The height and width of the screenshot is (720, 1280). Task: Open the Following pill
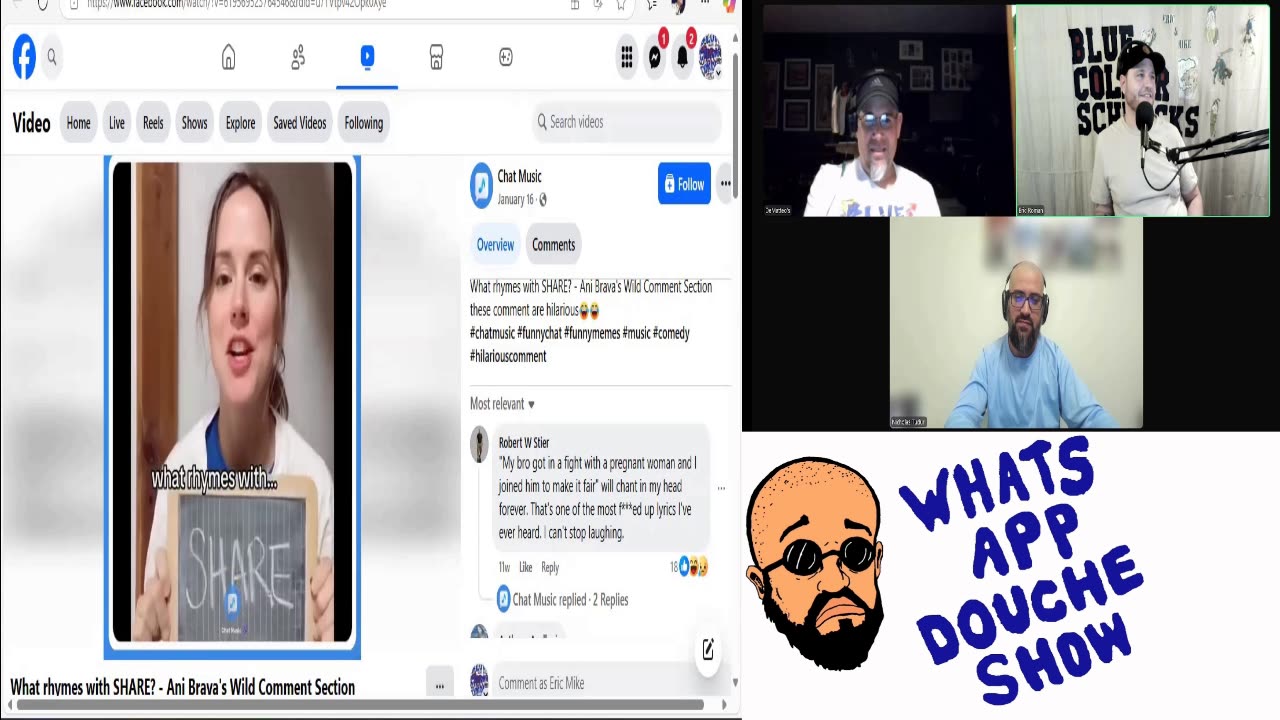(364, 123)
